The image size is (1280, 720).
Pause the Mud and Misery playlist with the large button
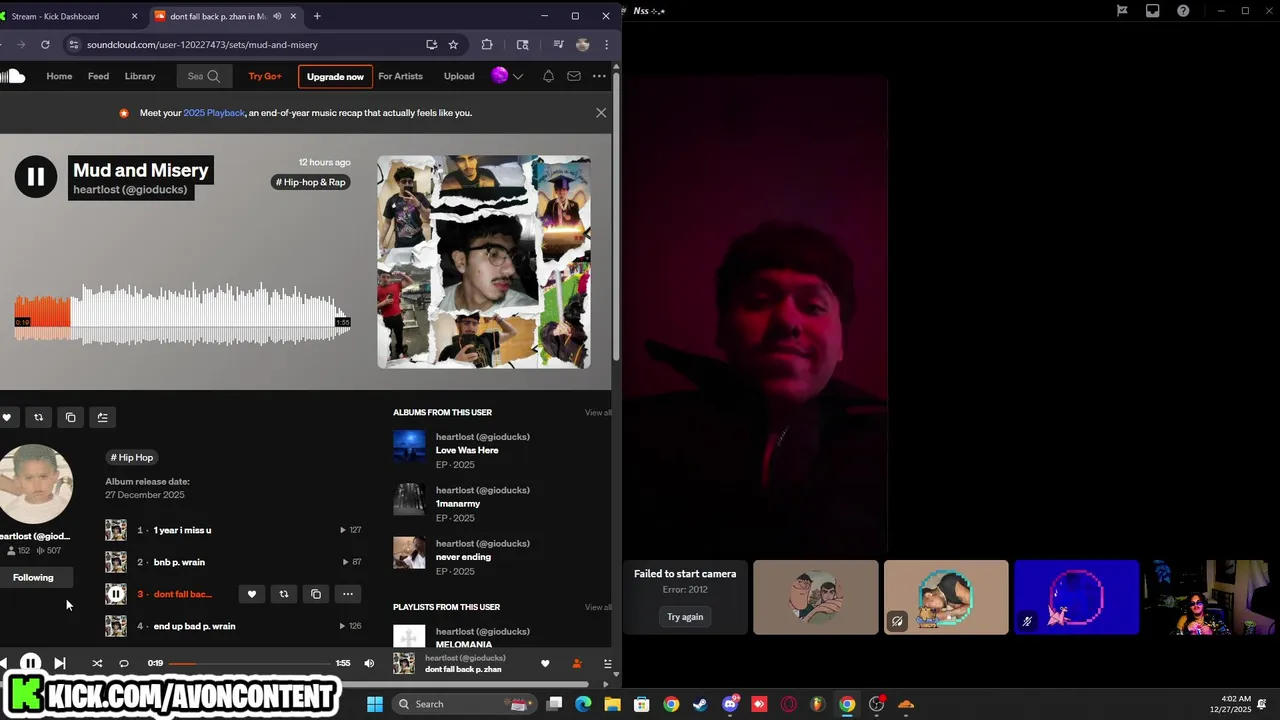[36, 177]
